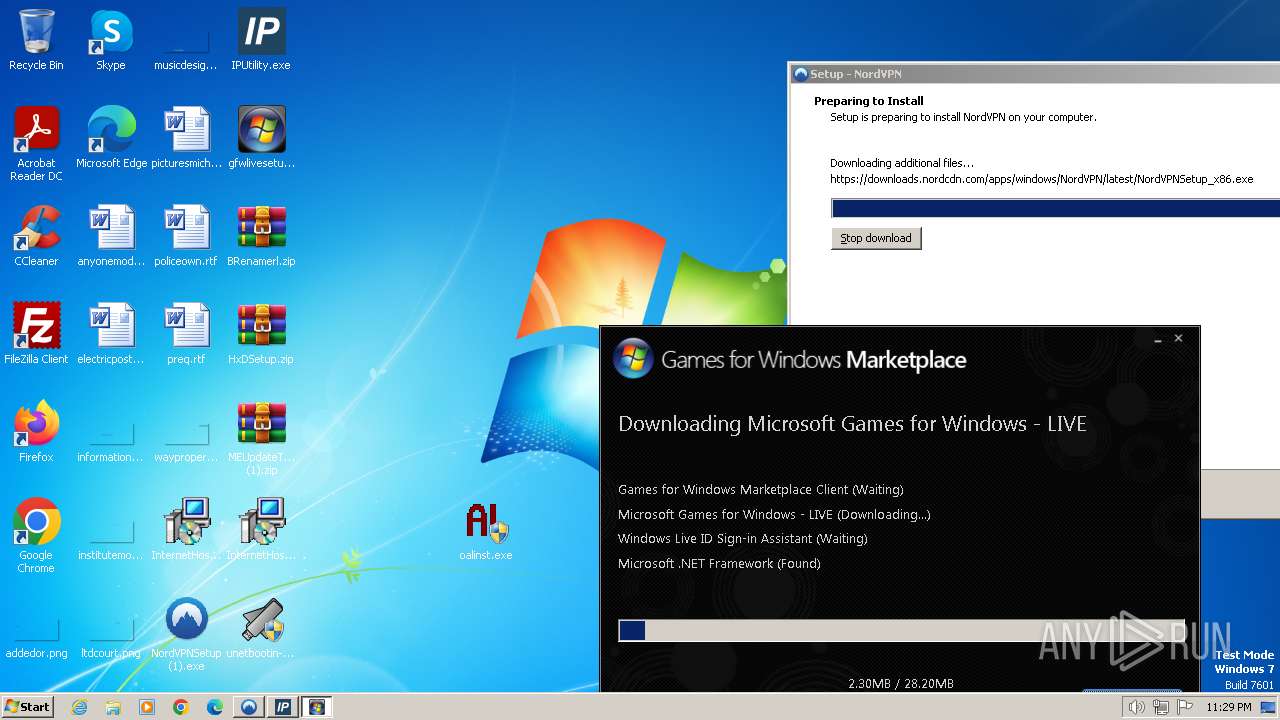The image size is (1280, 720).
Task: Open Edge from the taskbar
Action: (215, 707)
